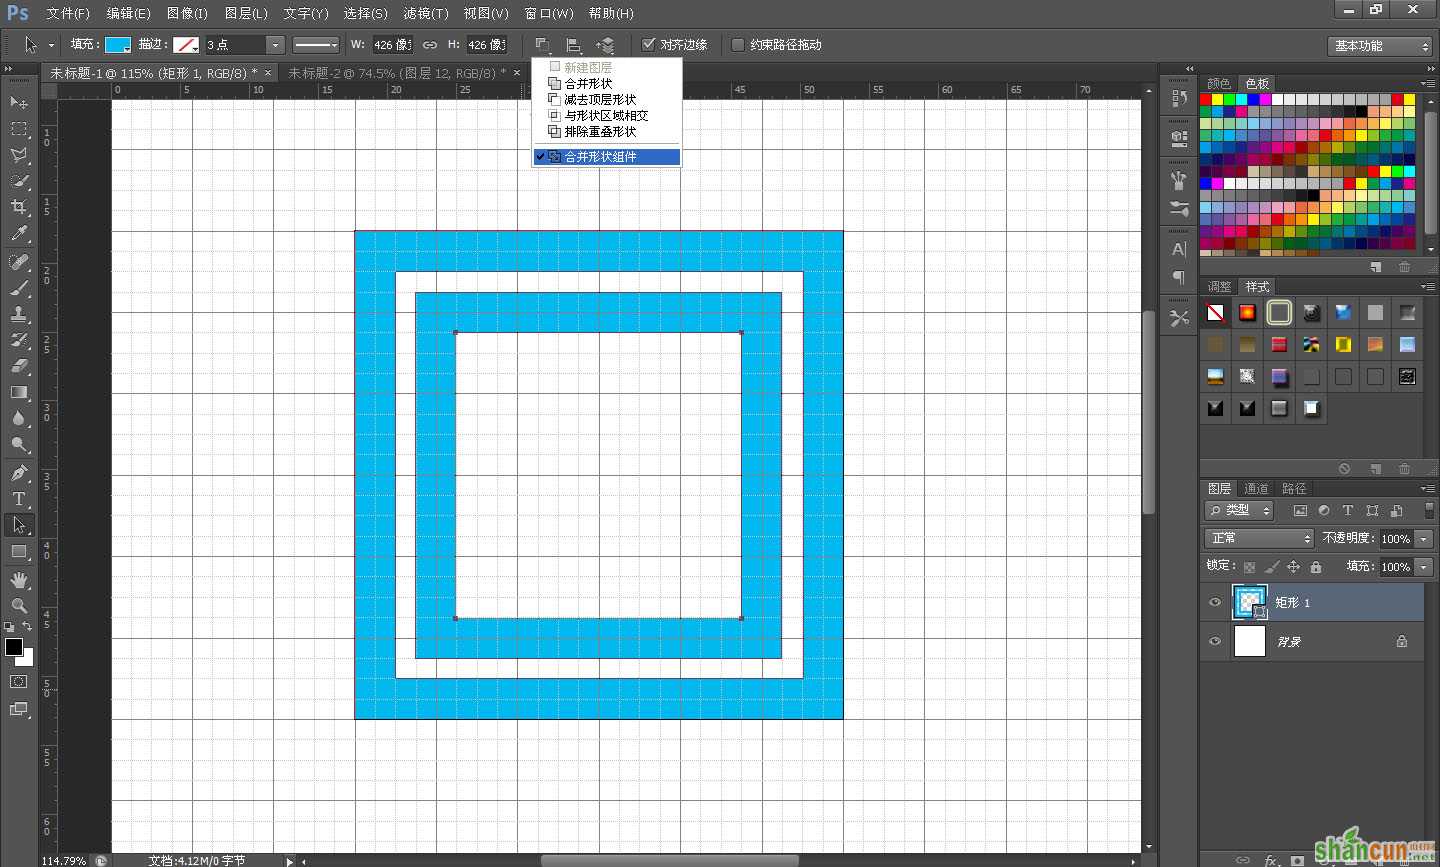
Task: Select the Brush tool
Action: [19, 288]
